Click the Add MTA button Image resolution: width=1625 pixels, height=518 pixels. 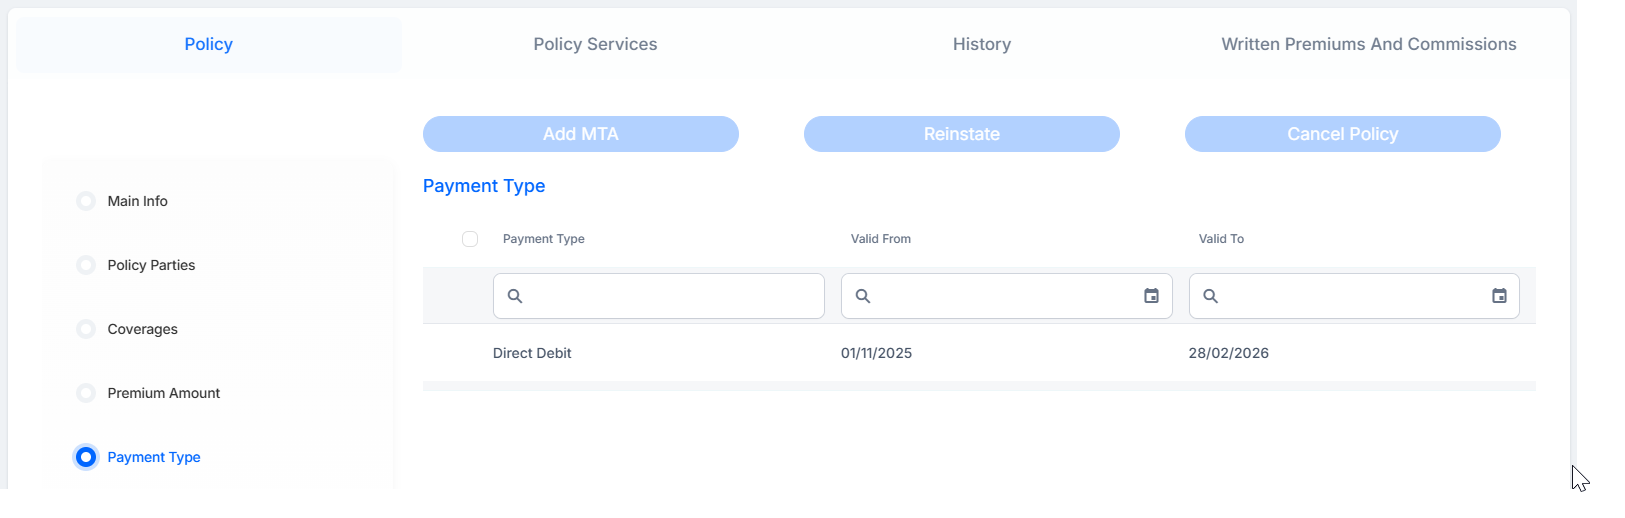point(581,134)
